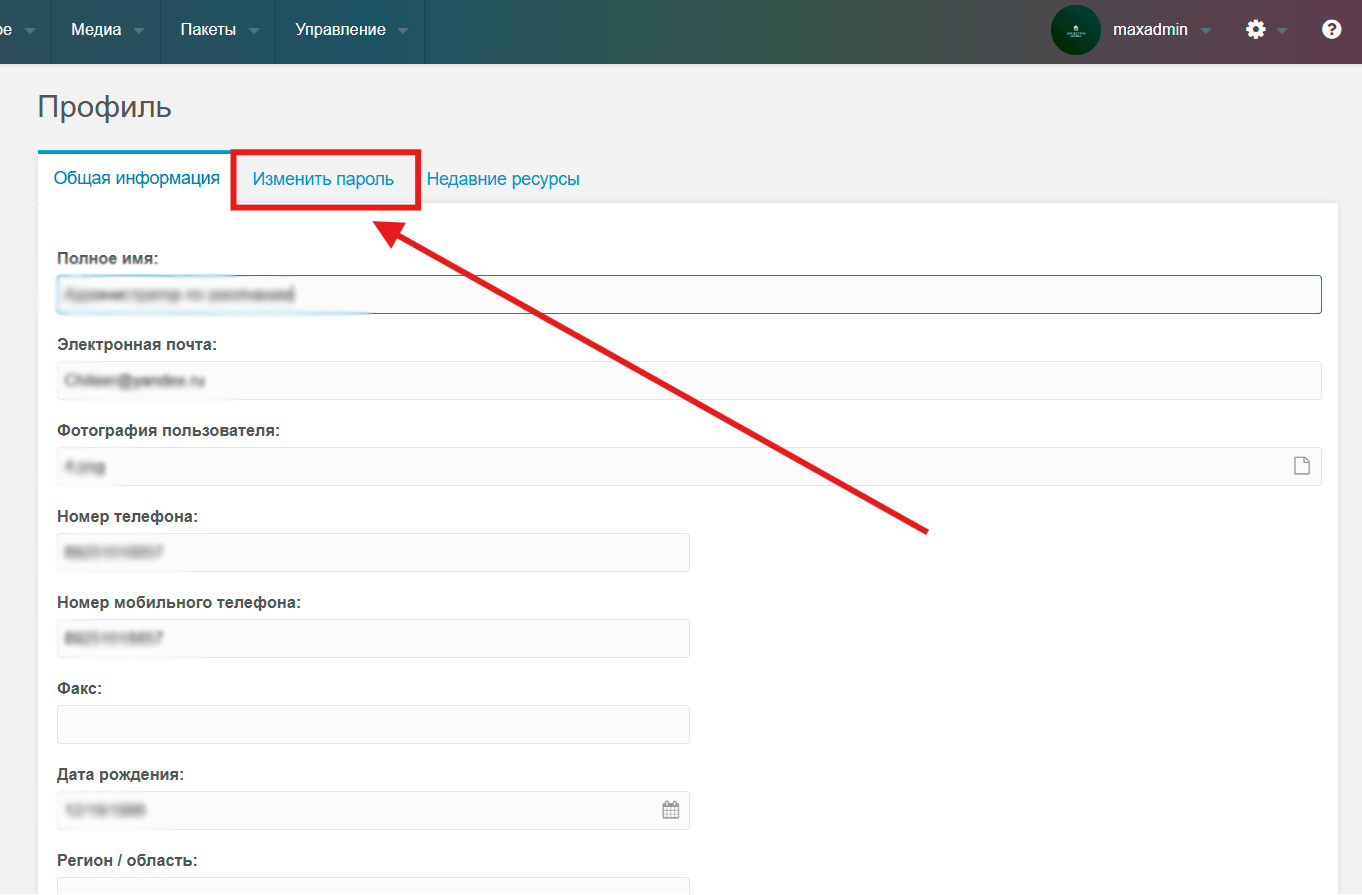Click the Номер телефона input box
This screenshot has height=895, width=1362.
coord(373,552)
